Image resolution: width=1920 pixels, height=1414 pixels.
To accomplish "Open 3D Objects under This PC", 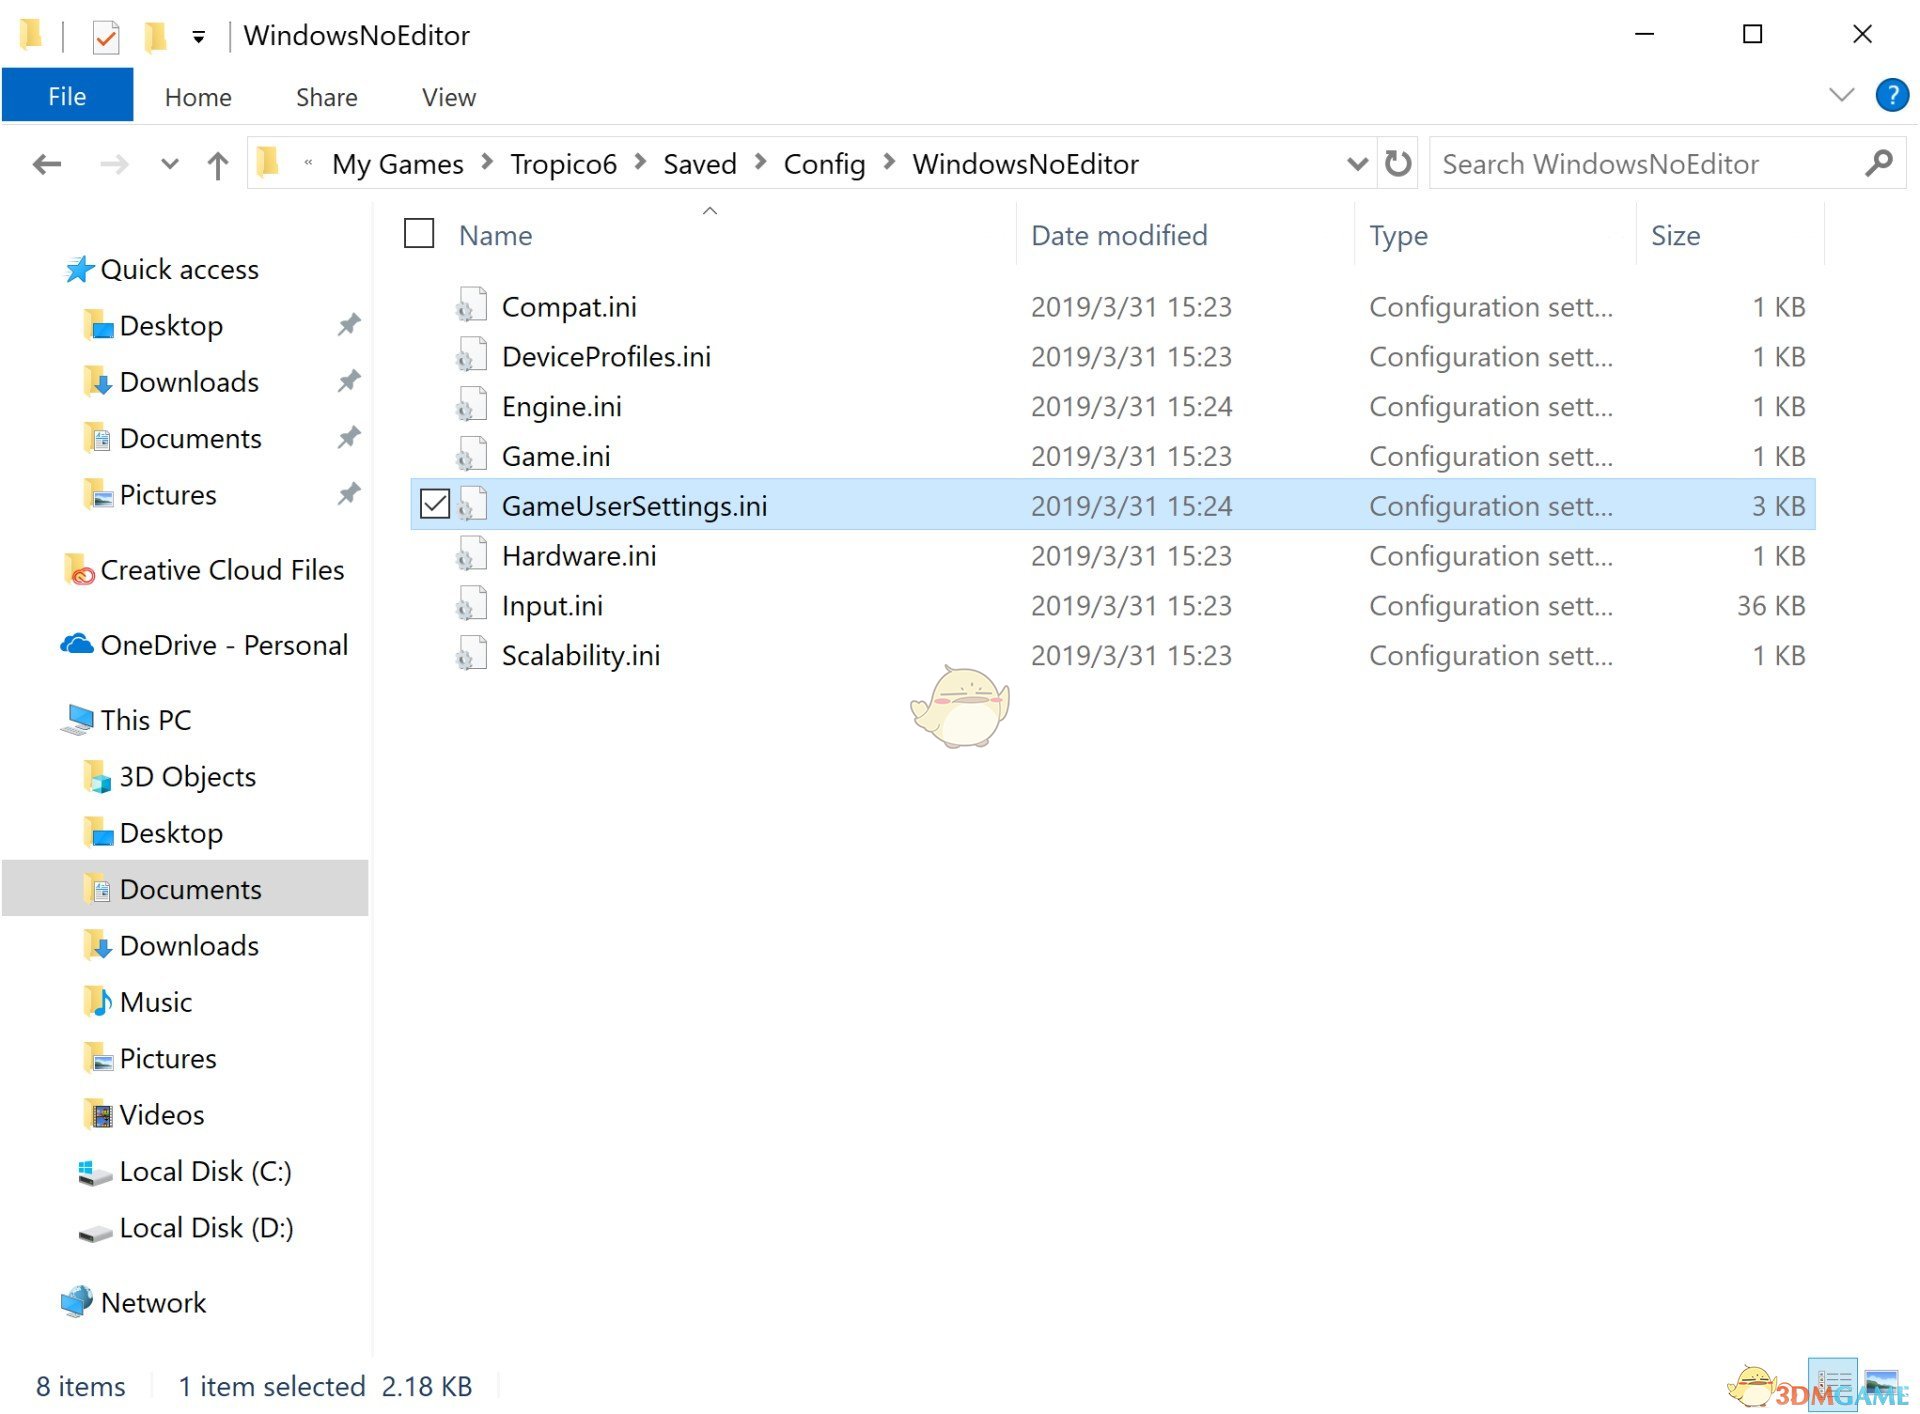I will tap(187, 777).
